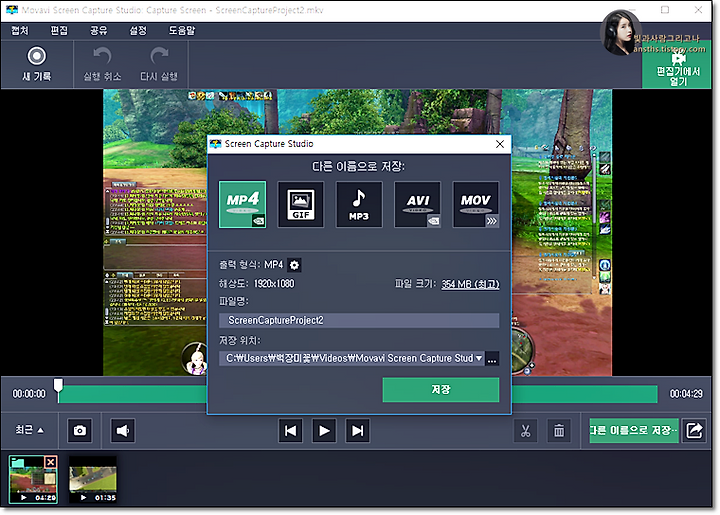This screenshot has height=515, width=720.
Task: Select GIF output format
Action: point(301,204)
